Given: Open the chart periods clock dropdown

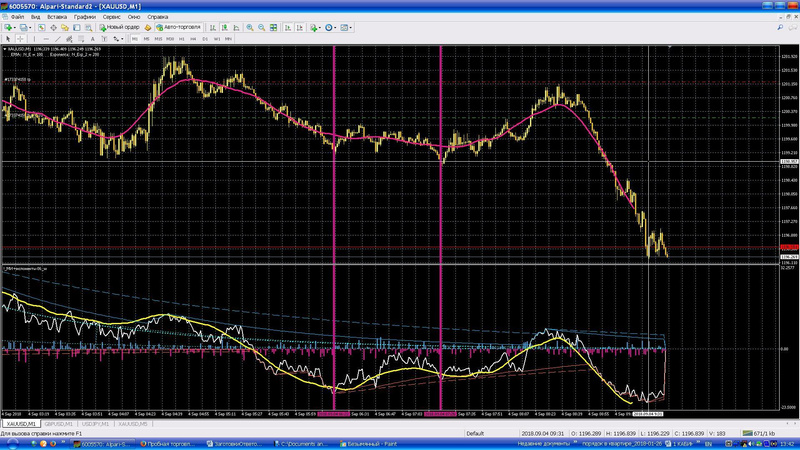Looking at the screenshot, I should tap(331, 27).
